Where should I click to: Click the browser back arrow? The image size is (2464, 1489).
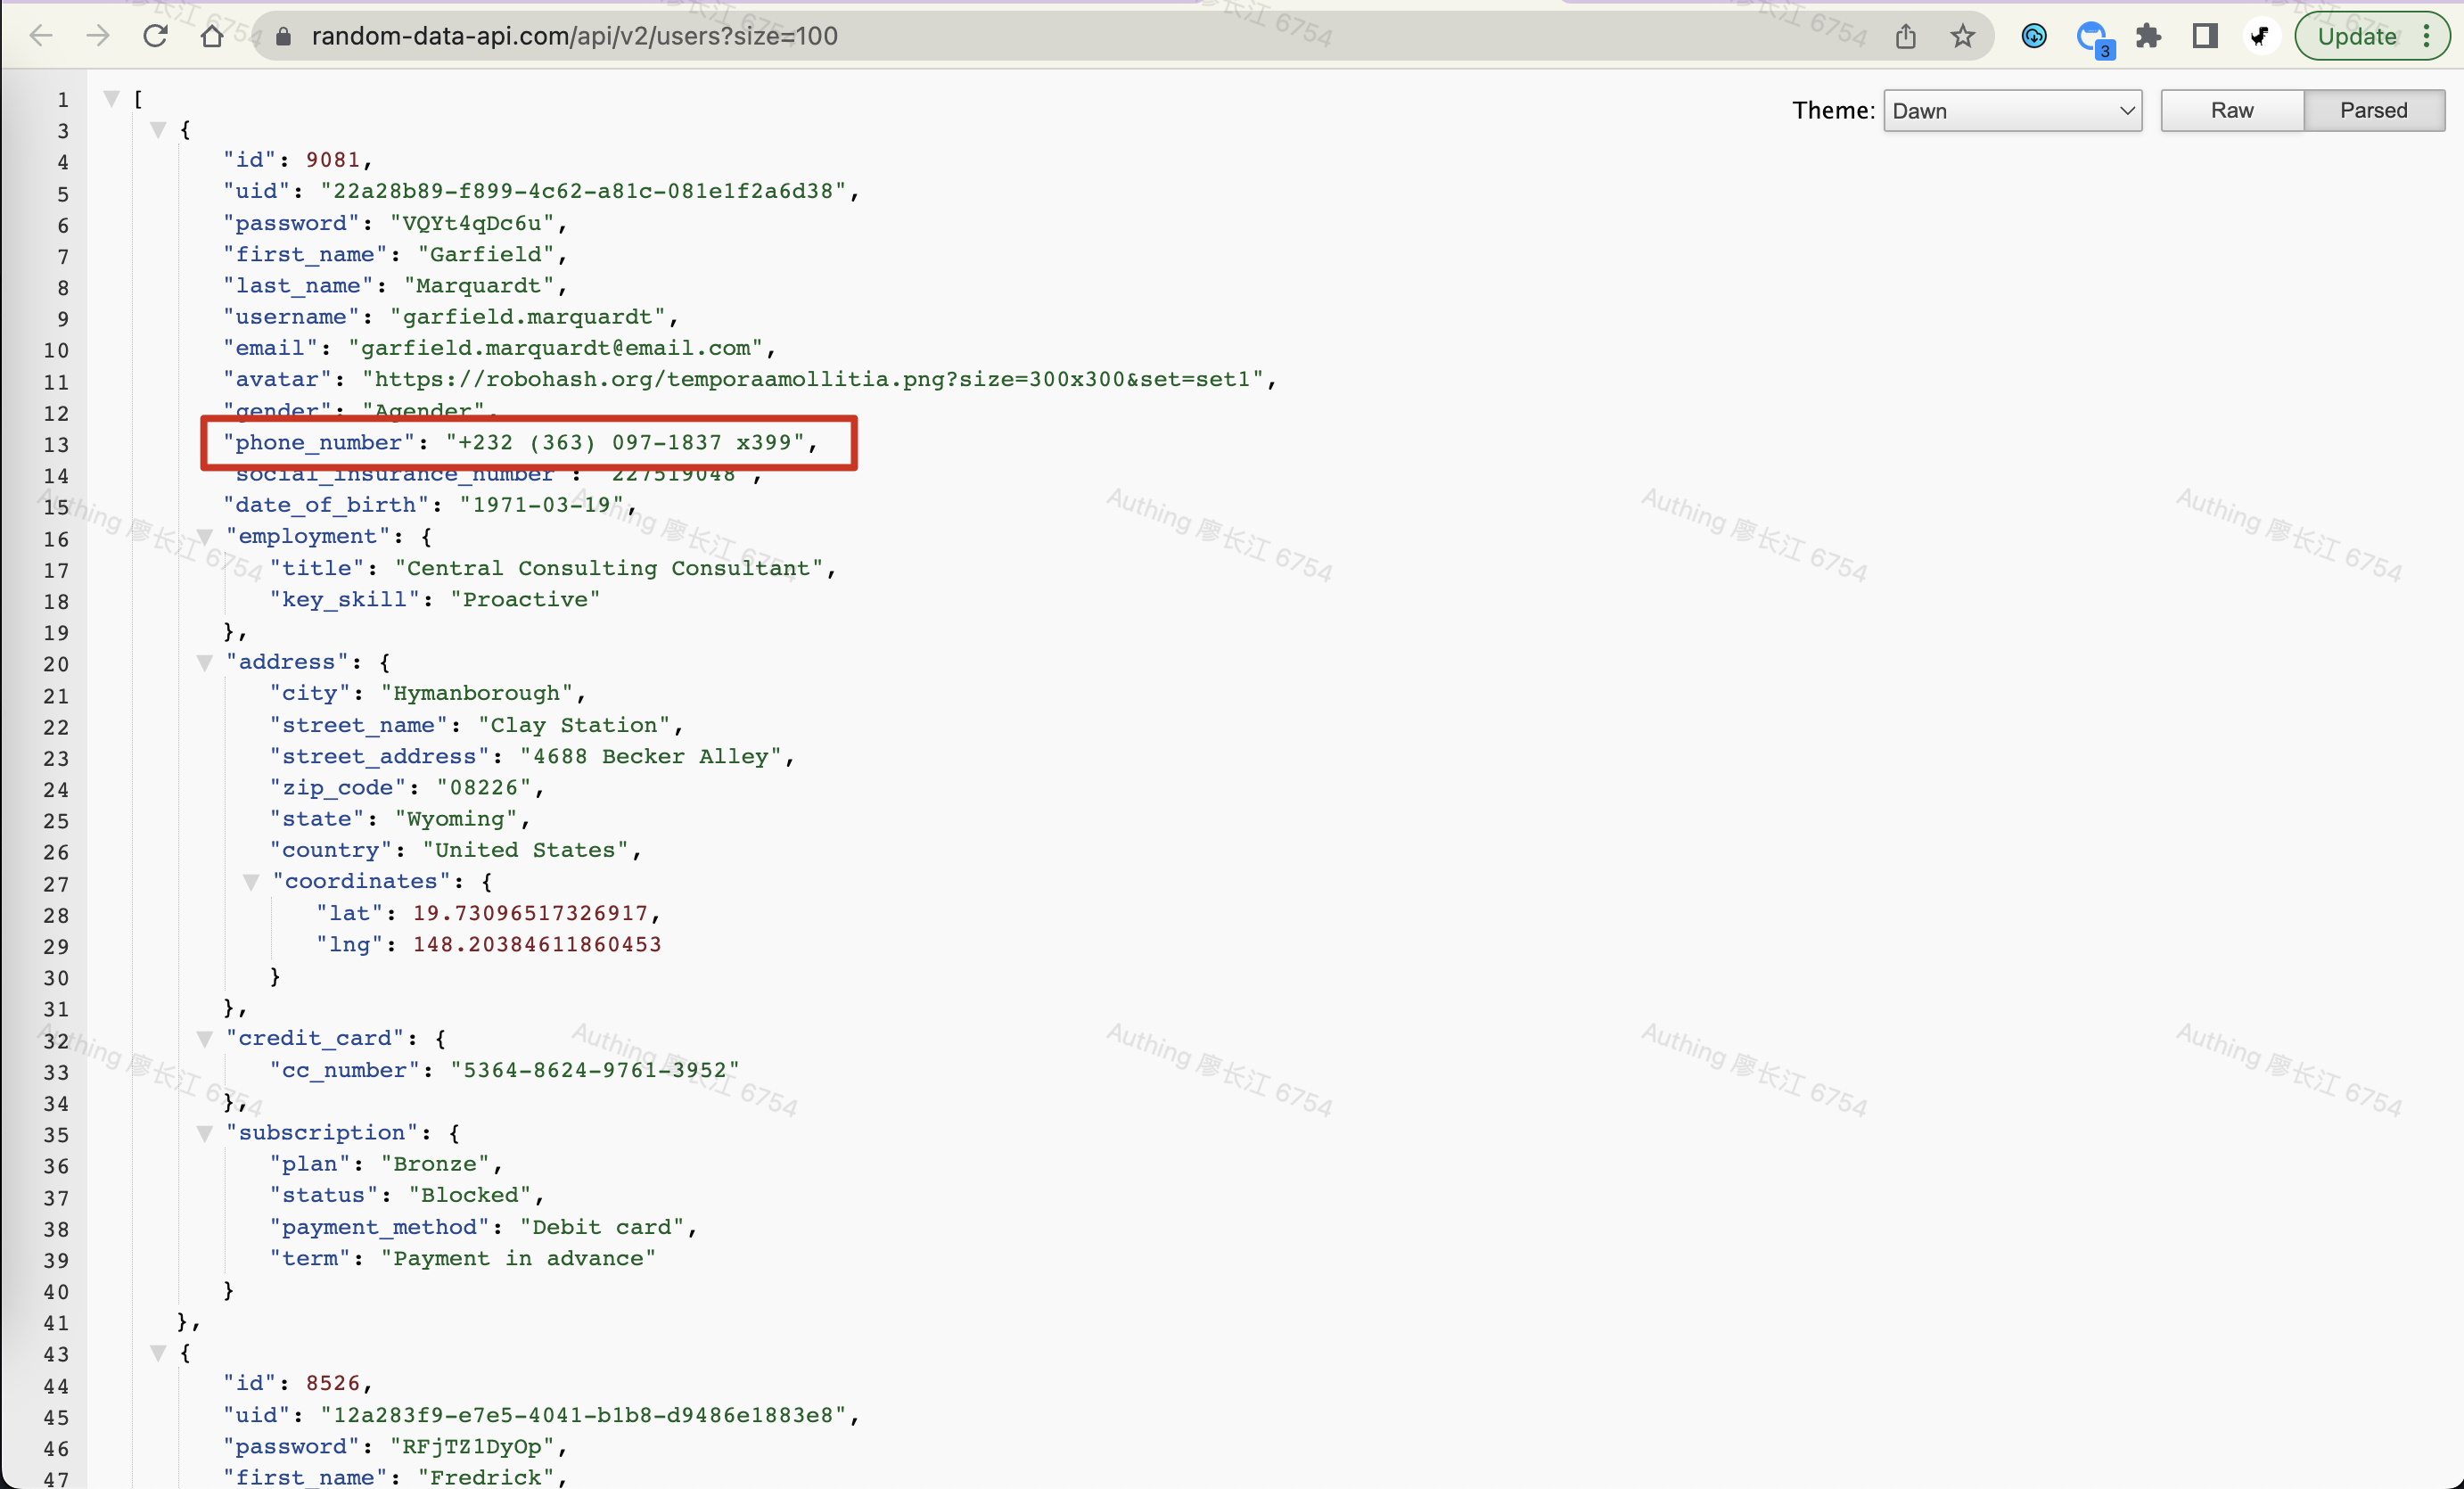pyautogui.click(x=41, y=36)
